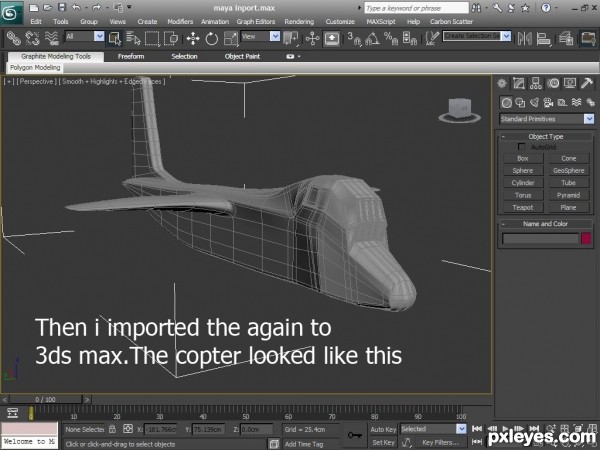Screen dimensions: 600x450
Task: Click the Set Keys large key icon
Action: click(355, 435)
